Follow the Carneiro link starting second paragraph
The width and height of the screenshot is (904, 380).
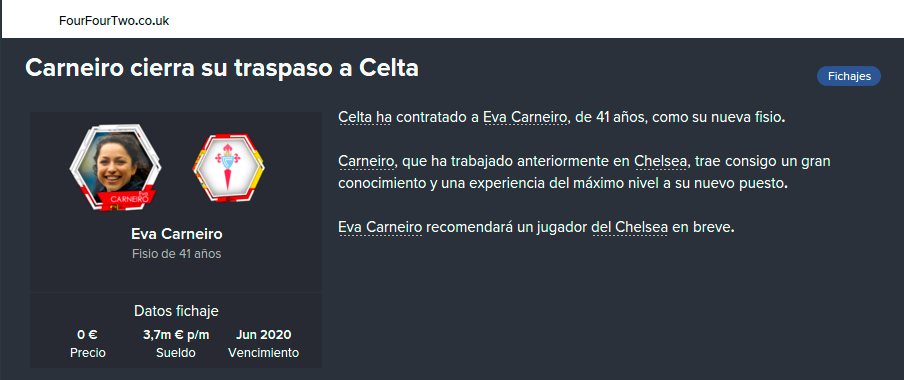click(x=367, y=161)
